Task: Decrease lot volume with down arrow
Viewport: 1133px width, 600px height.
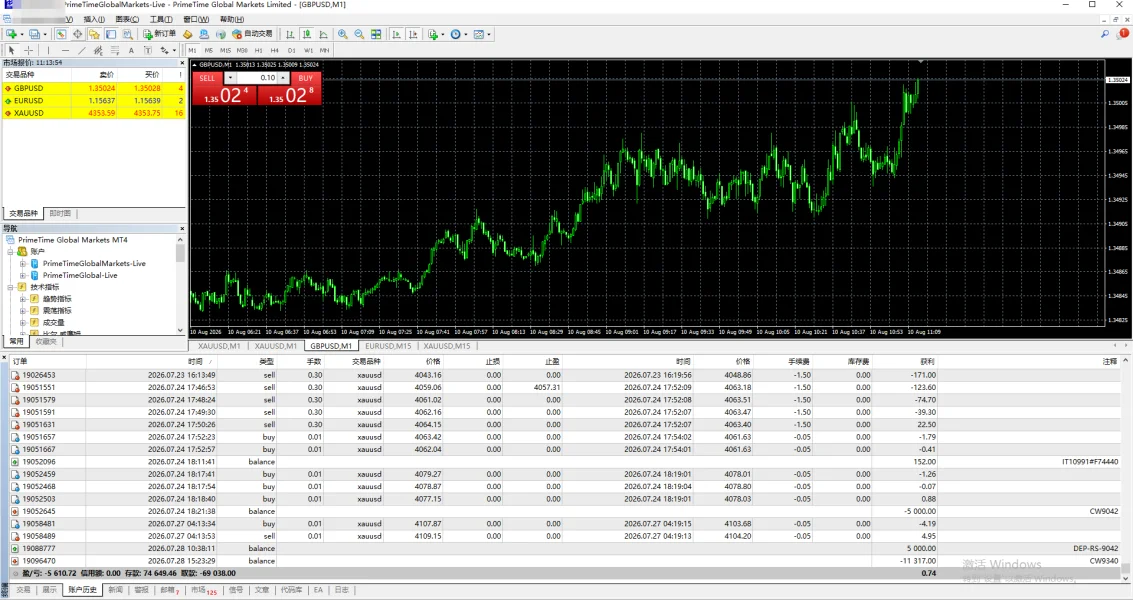Action: point(230,78)
